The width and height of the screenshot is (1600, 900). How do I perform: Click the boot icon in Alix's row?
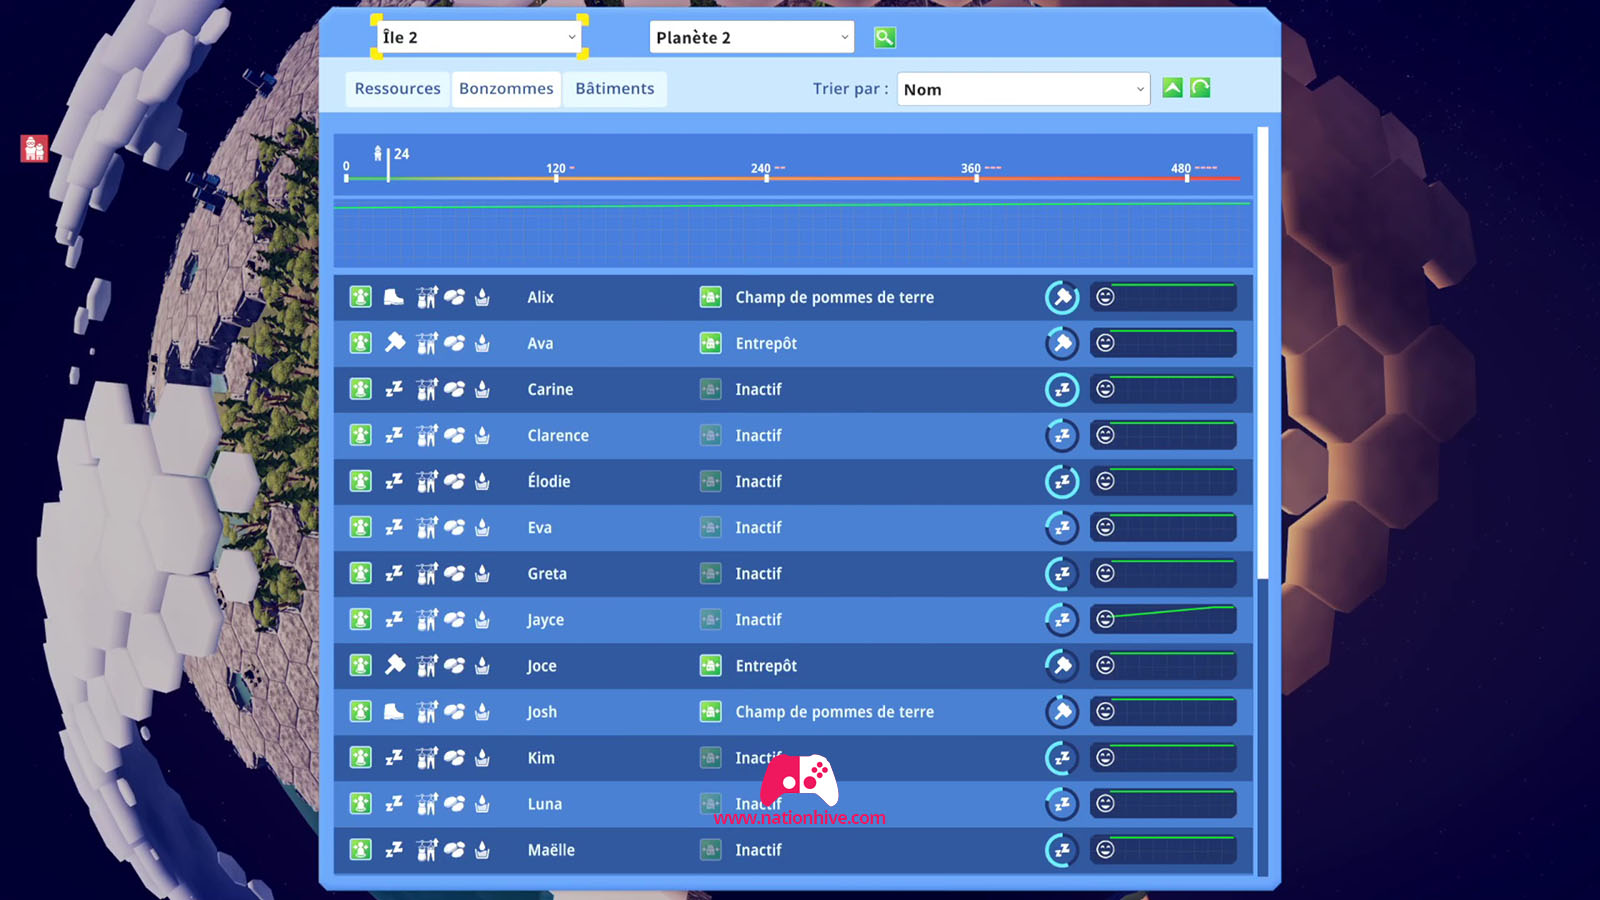coord(394,297)
